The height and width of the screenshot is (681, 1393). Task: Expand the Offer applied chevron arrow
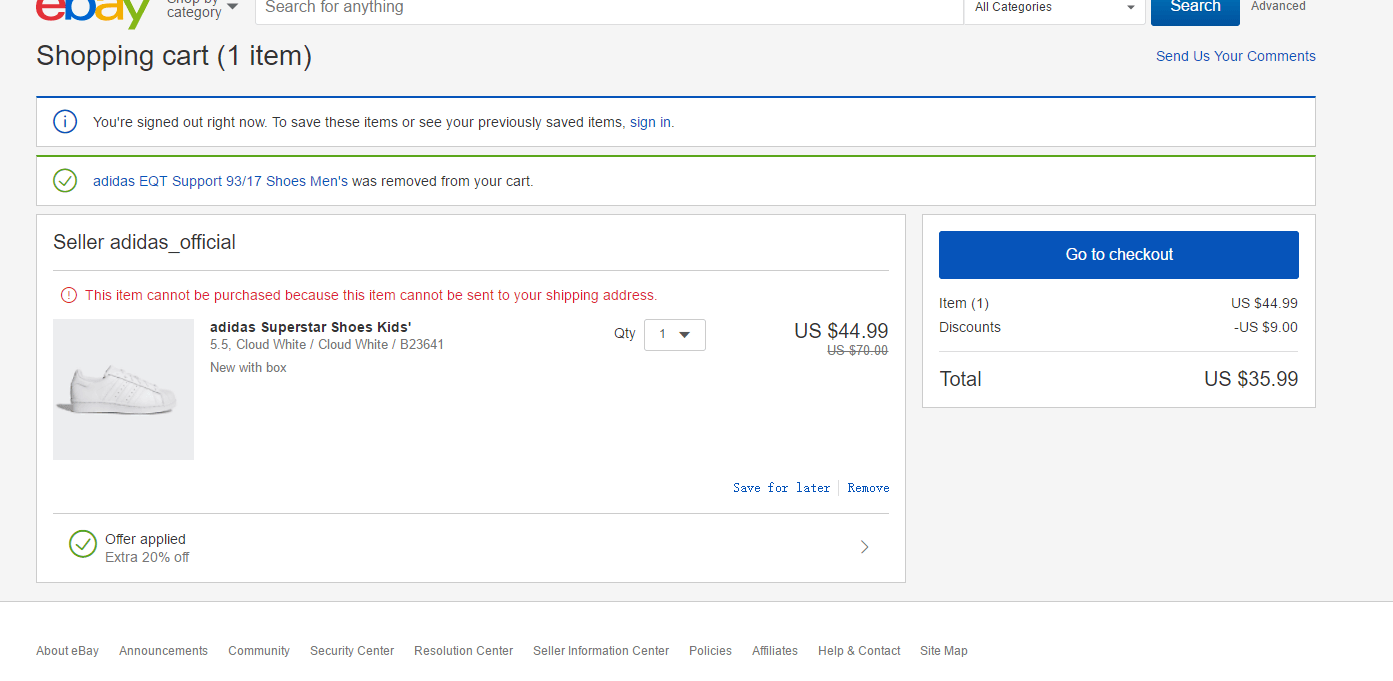(x=865, y=547)
